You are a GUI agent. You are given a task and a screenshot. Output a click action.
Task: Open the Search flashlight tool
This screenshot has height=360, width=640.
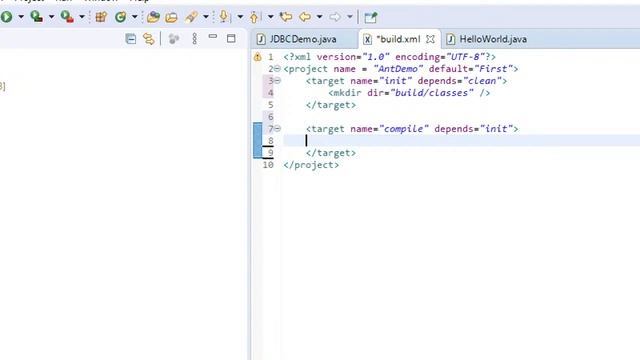point(191,17)
